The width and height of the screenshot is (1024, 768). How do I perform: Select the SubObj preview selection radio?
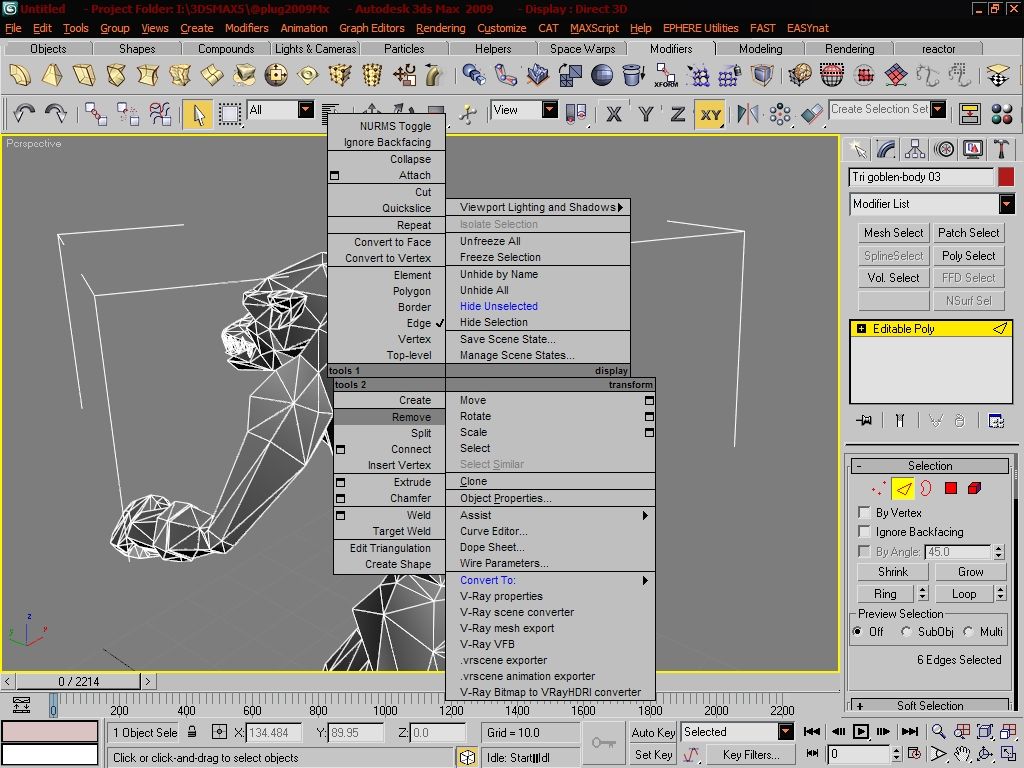click(x=906, y=632)
